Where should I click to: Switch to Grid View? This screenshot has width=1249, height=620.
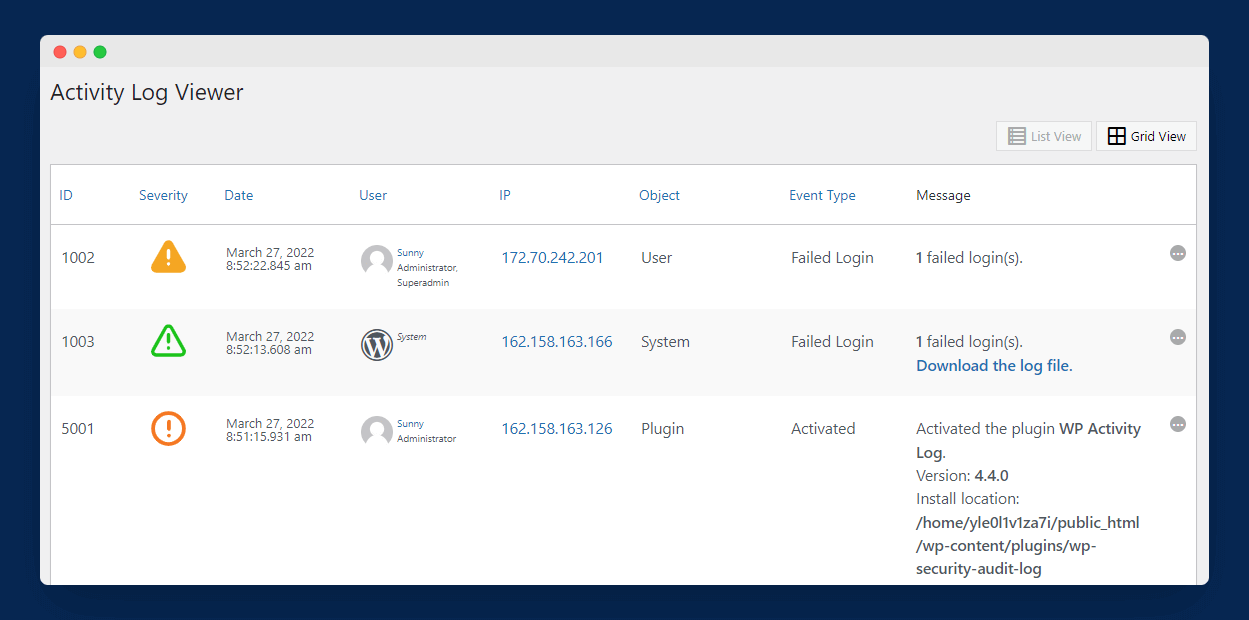pyautogui.click(x=1146, y=136)
